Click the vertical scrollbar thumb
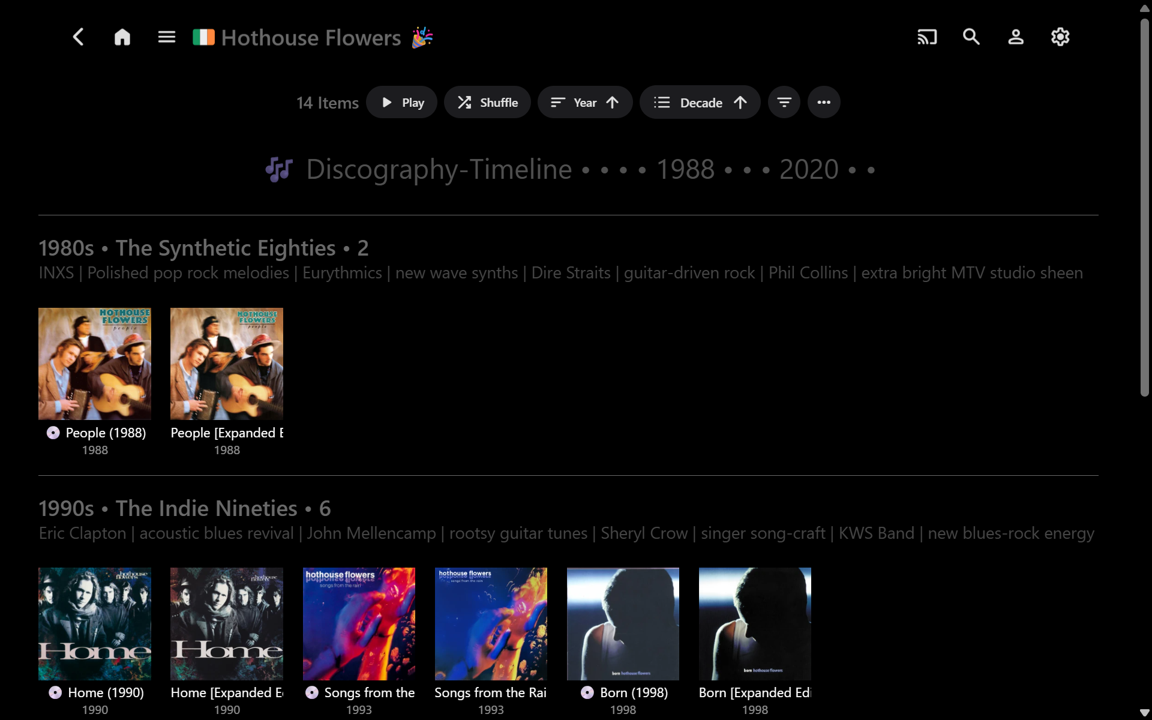The image size is (1152, 720). pyautogui.click(x=1144, y=208)
